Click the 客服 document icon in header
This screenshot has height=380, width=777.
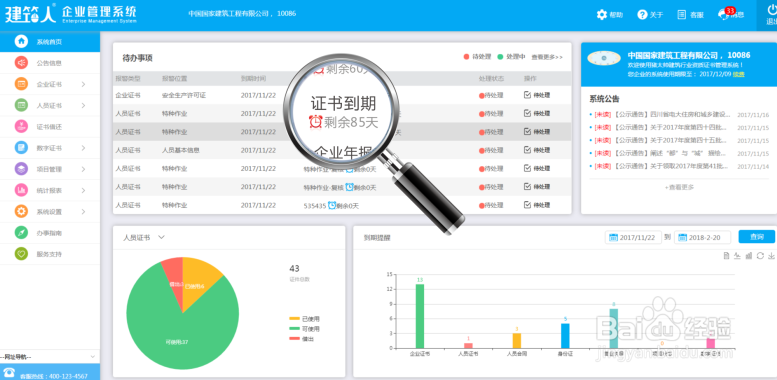[682, 15]
